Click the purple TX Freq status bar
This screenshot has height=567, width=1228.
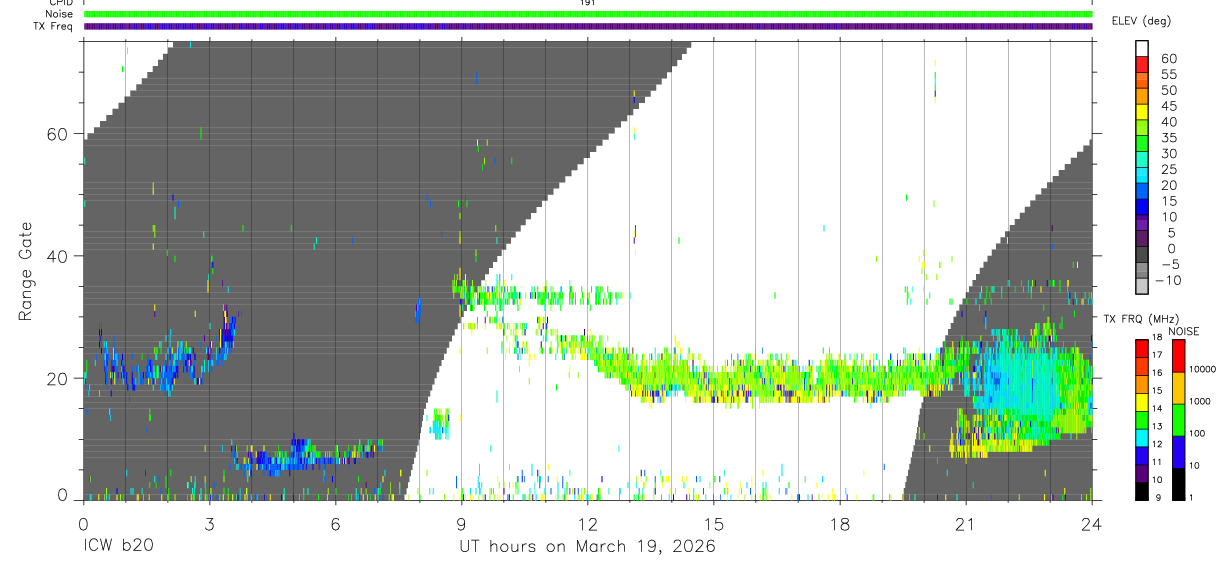pos(588,26)
